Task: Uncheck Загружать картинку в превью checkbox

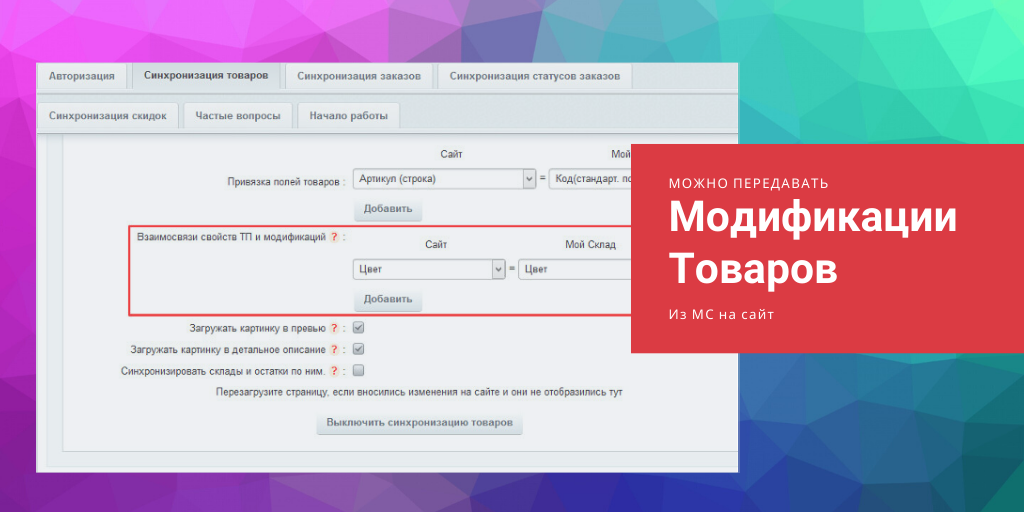Action: tap(358, 328)
